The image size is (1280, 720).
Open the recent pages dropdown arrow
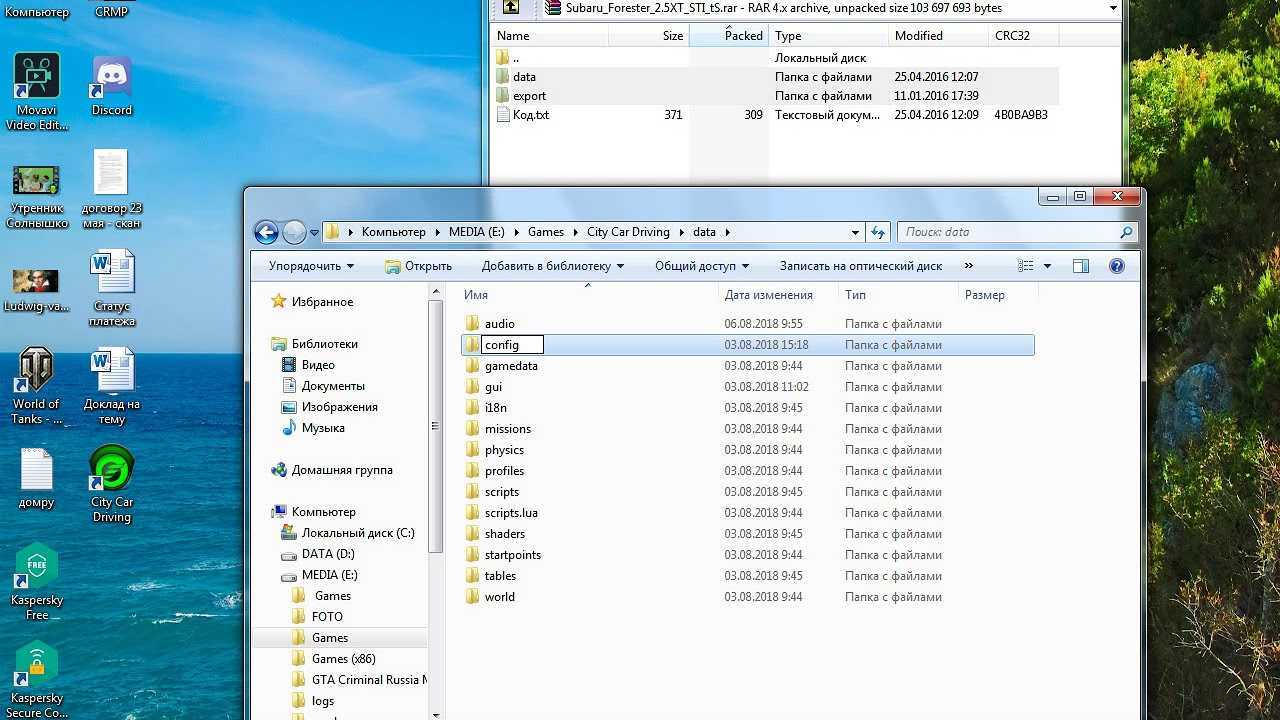coord(314,233)
